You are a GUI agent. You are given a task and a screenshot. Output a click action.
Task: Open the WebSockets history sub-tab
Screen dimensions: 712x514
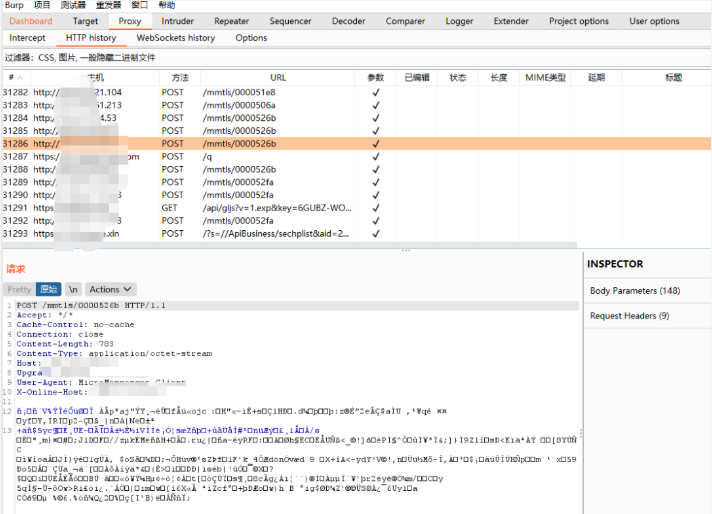[x=176, y=38]
